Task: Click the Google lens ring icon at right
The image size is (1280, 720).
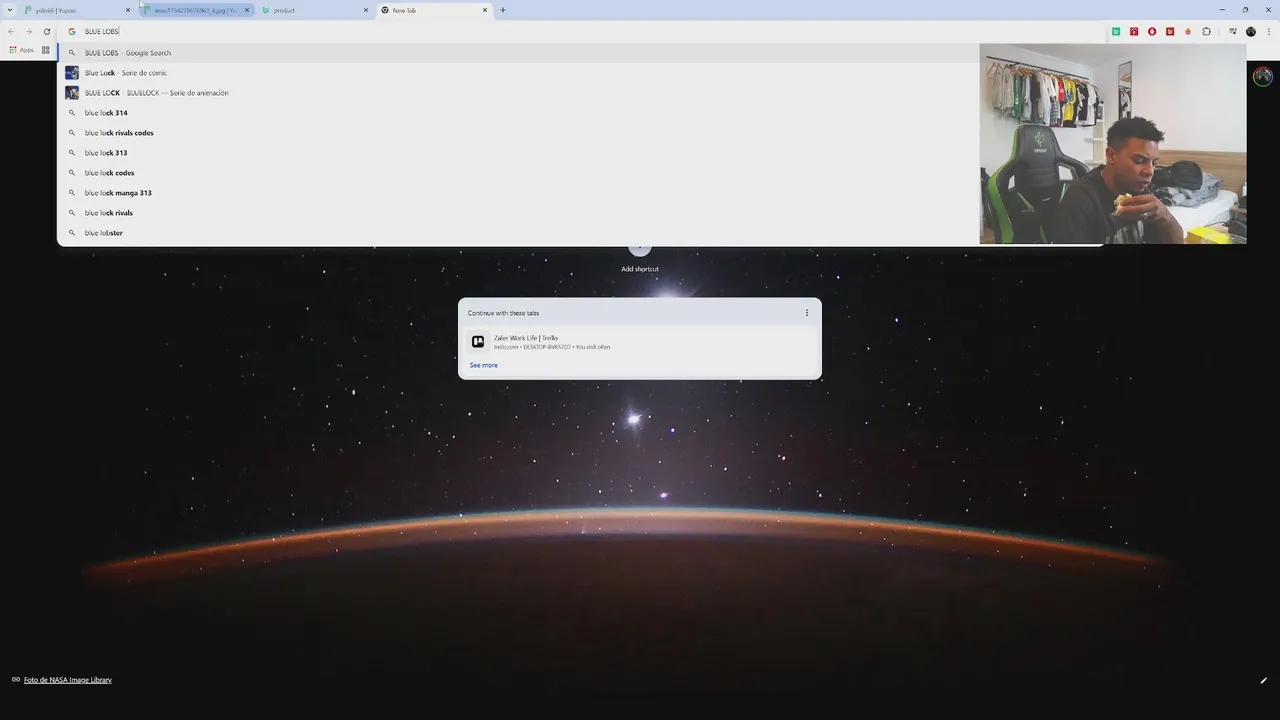Action: 1263,76
